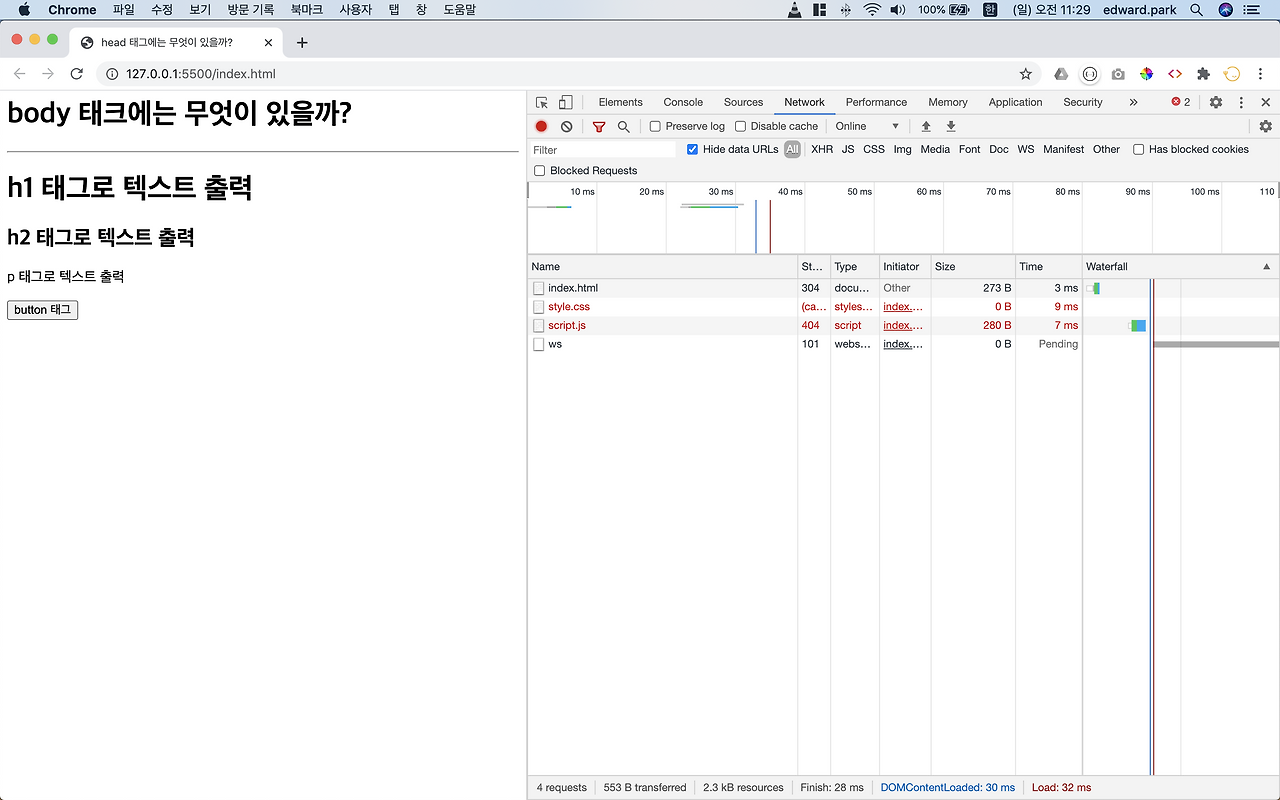Open search in the Network panel
The image size is (1280, 800).
(x=624, y=126)
